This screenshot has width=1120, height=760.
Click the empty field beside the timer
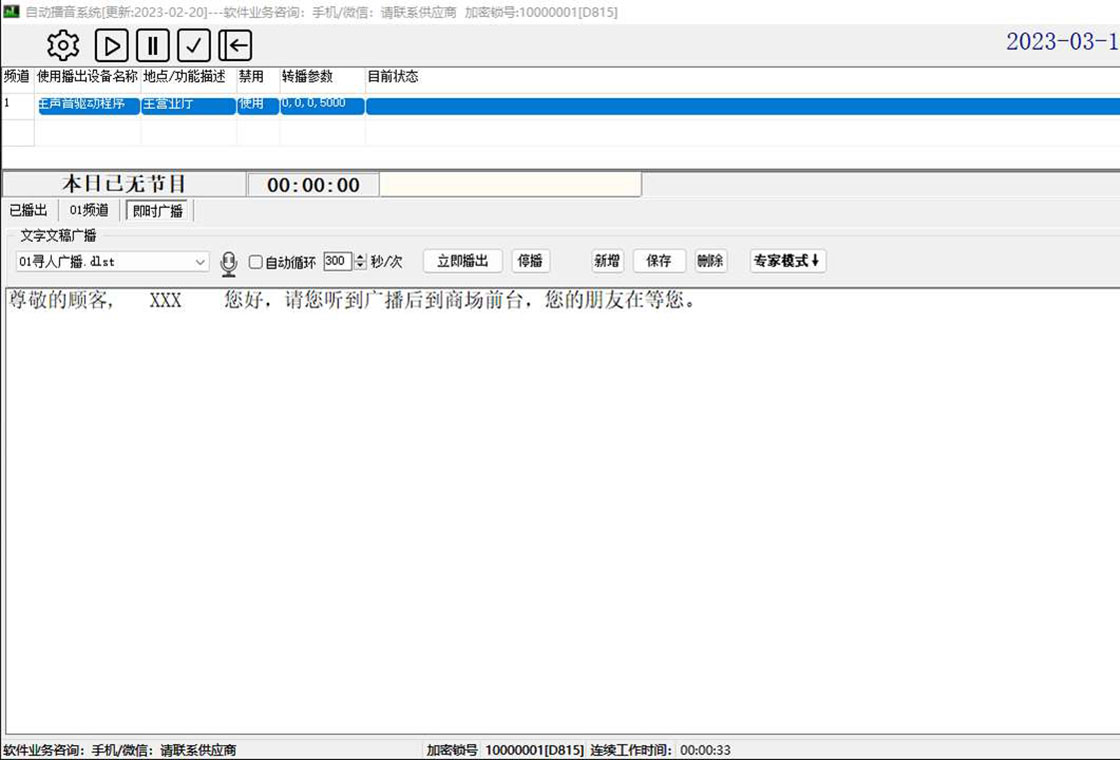pyautogui.click(x=510, y=185)
